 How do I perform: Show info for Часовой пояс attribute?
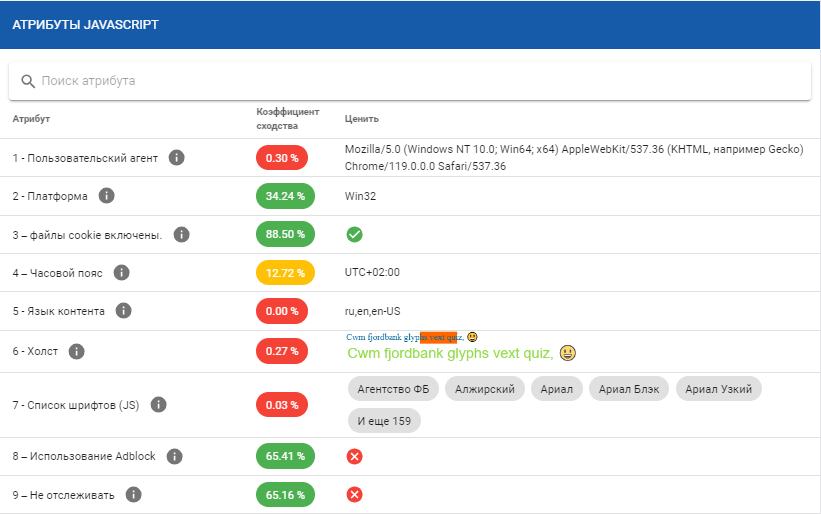point(122,272)
